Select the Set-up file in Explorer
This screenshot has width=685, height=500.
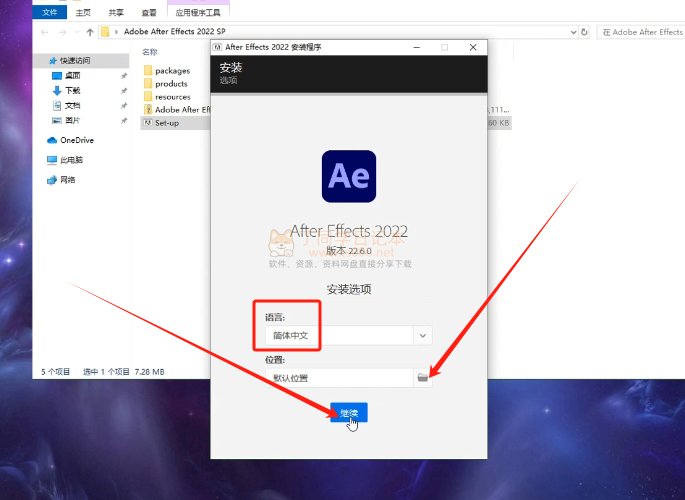point(167,123)
